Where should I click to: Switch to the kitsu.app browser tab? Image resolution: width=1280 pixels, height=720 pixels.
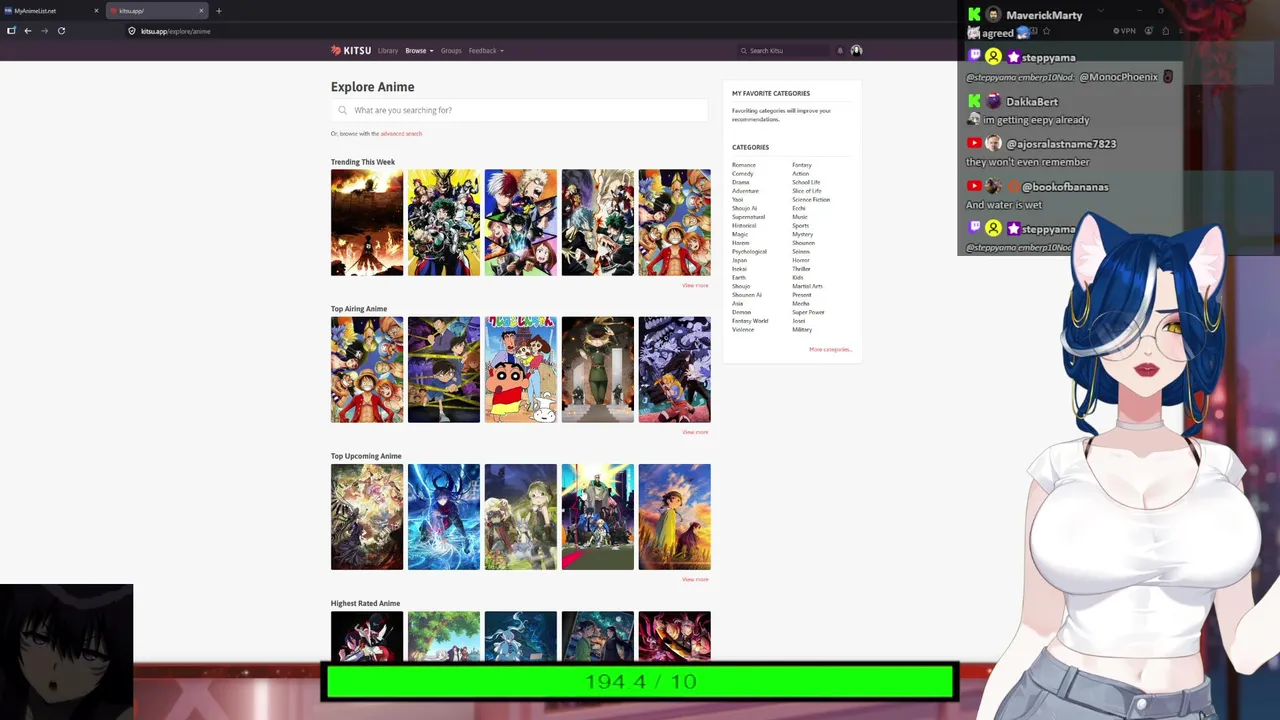click(x=156, y=11)
